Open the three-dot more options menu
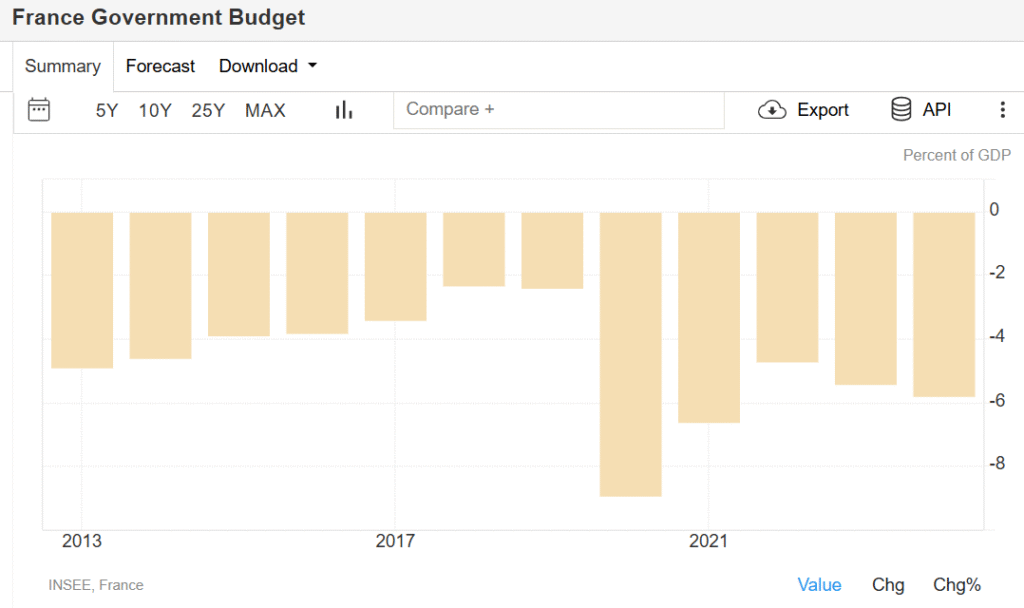Viewport: 1024px width, 608px height. tap(1002, 110)
